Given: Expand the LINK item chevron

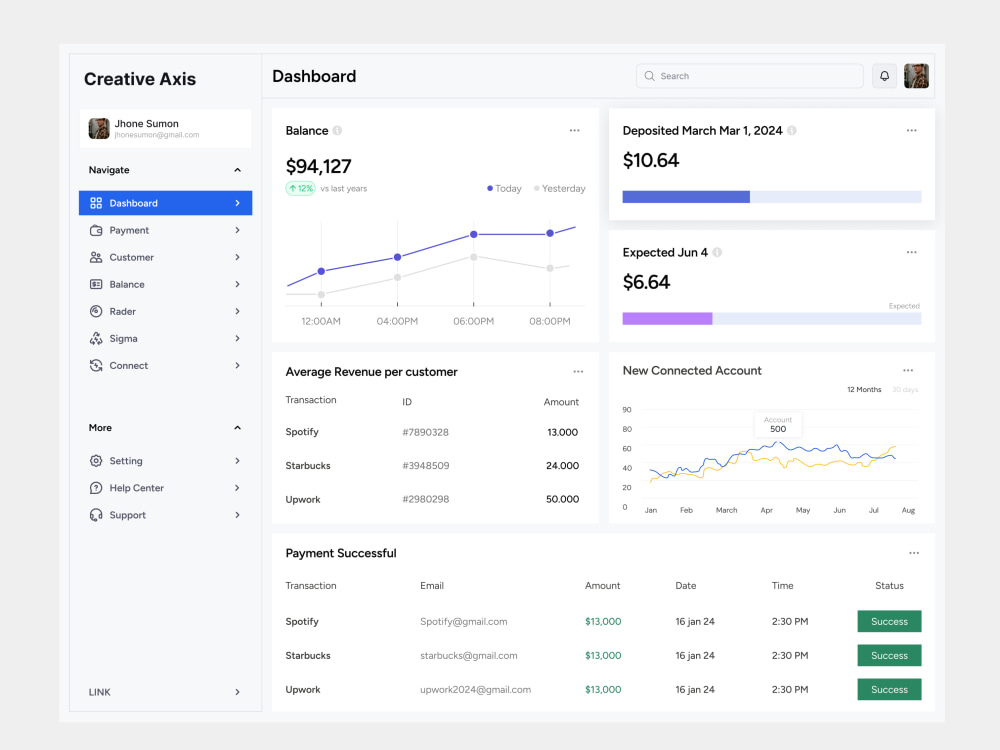Looking at the screenshot, I should point(237,692).
